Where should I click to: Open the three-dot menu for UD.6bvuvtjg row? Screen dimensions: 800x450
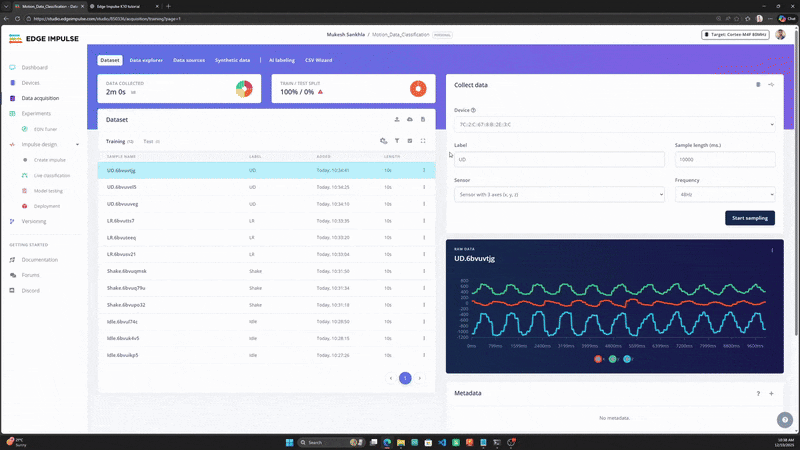pos(424,170)
